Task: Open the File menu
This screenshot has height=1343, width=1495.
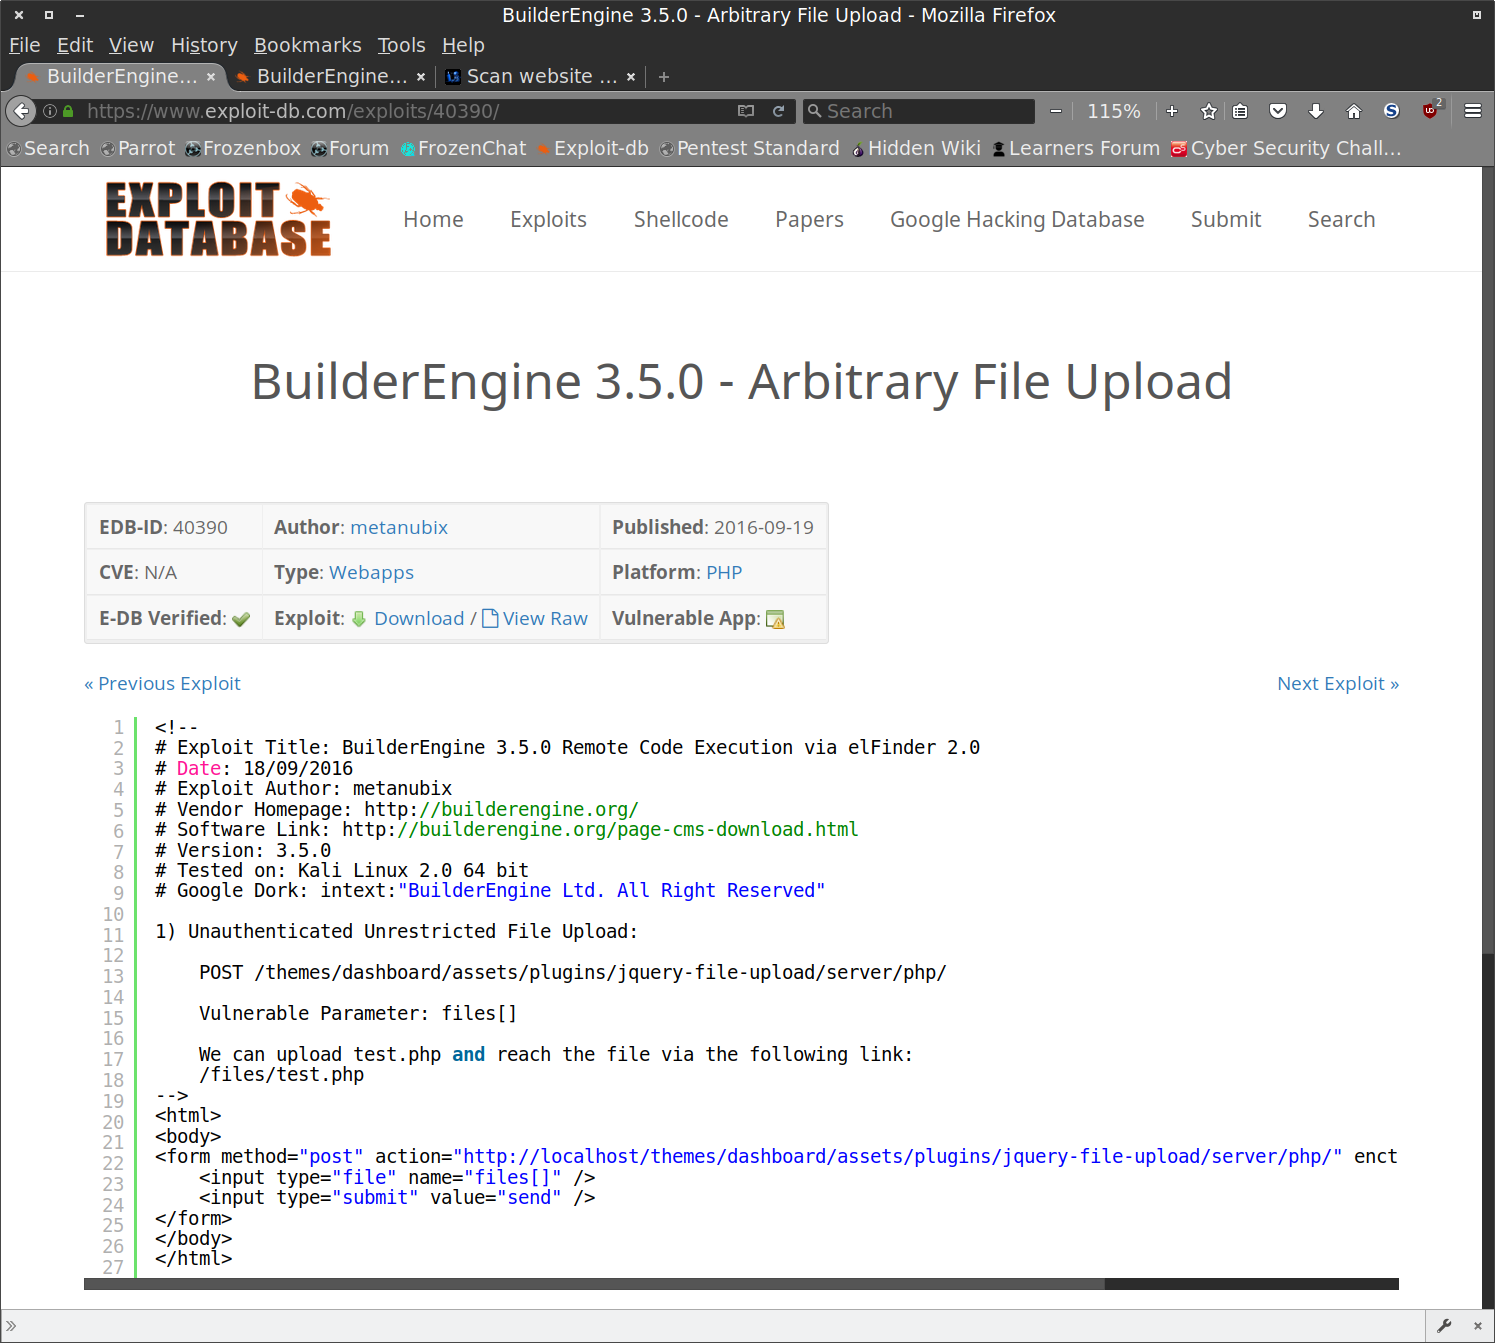Action: (25, 45)
